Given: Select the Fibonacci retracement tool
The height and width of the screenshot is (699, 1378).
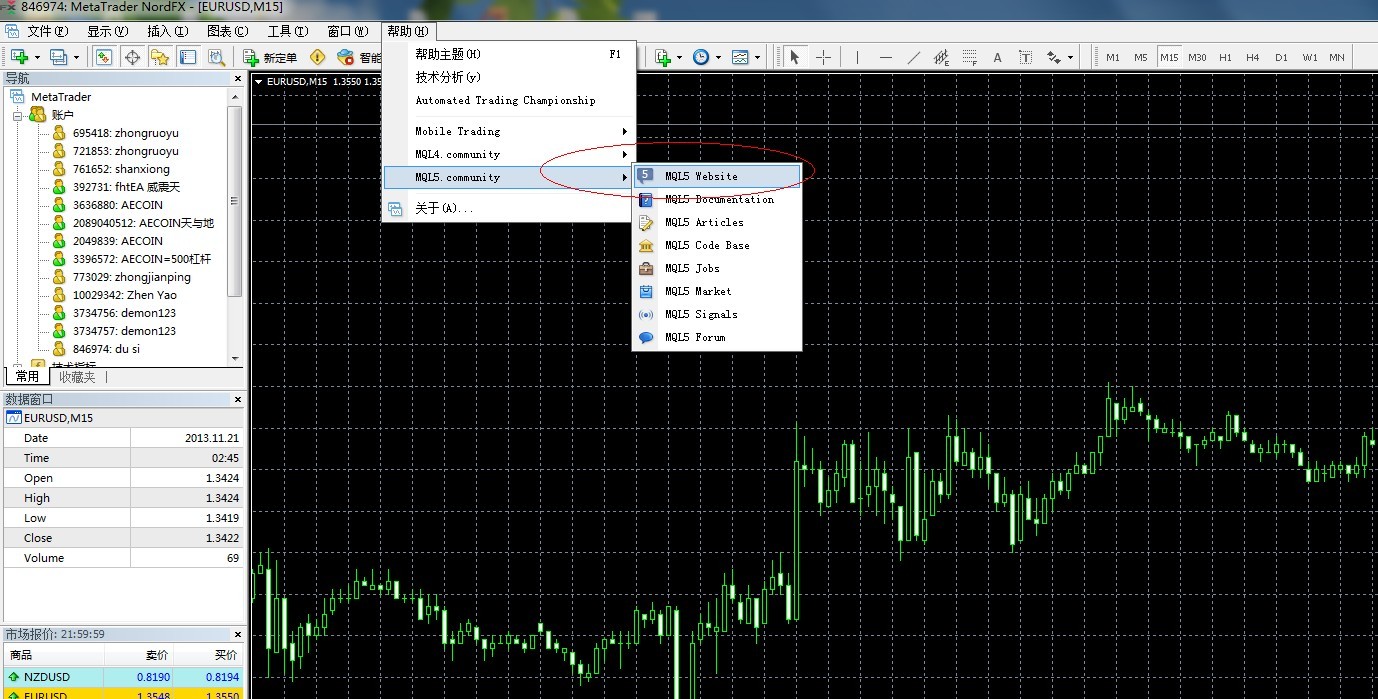Looking at the screenshot, I should pyautogui.click(x=969, y=57).
